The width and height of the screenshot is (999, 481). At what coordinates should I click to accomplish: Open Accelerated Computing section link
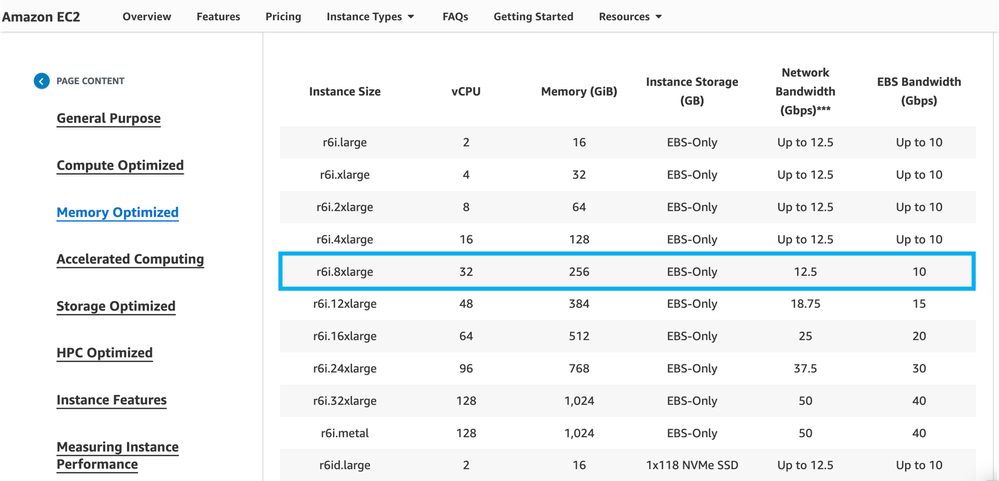(x=130, y=259)
